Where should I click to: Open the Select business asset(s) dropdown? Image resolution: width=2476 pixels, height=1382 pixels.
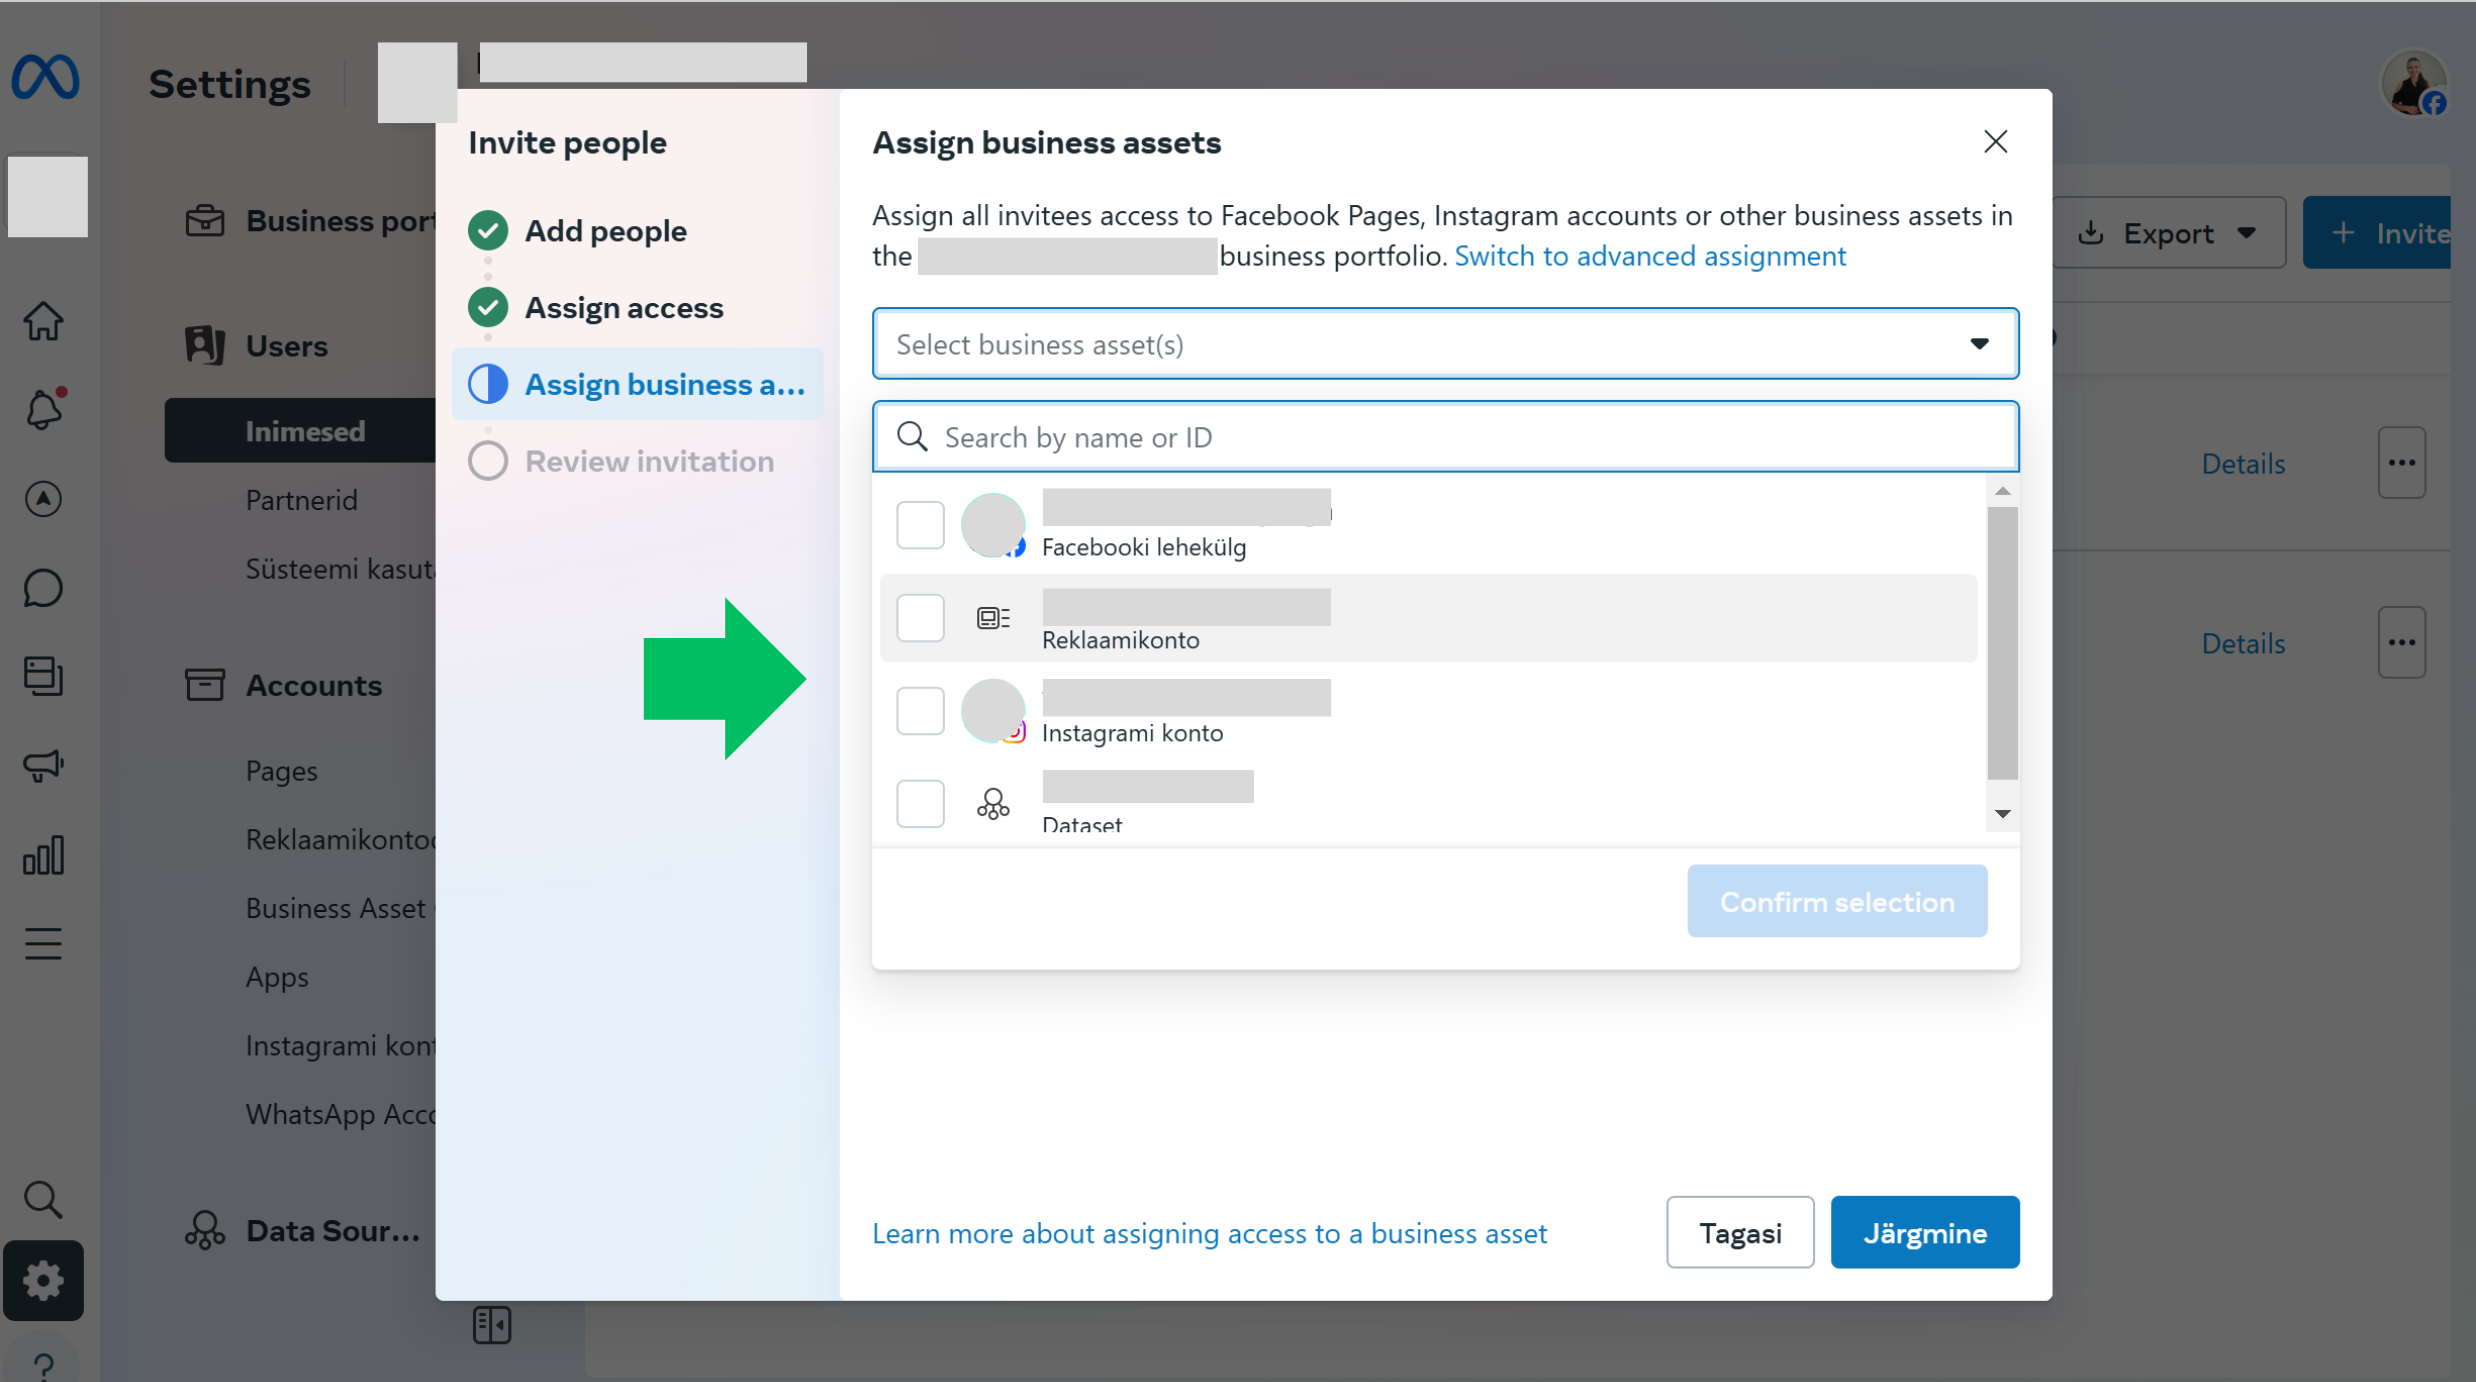(x=1444, y=344)
